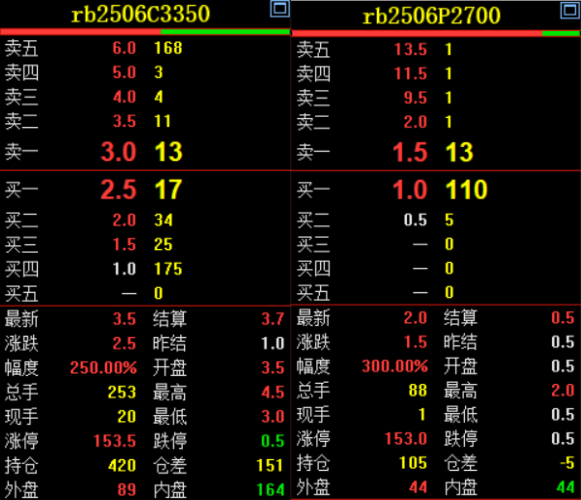Click the 250.00% change percentage value
Image resolution: width=581 pixels, height=500 pixels.
(103, 368)
